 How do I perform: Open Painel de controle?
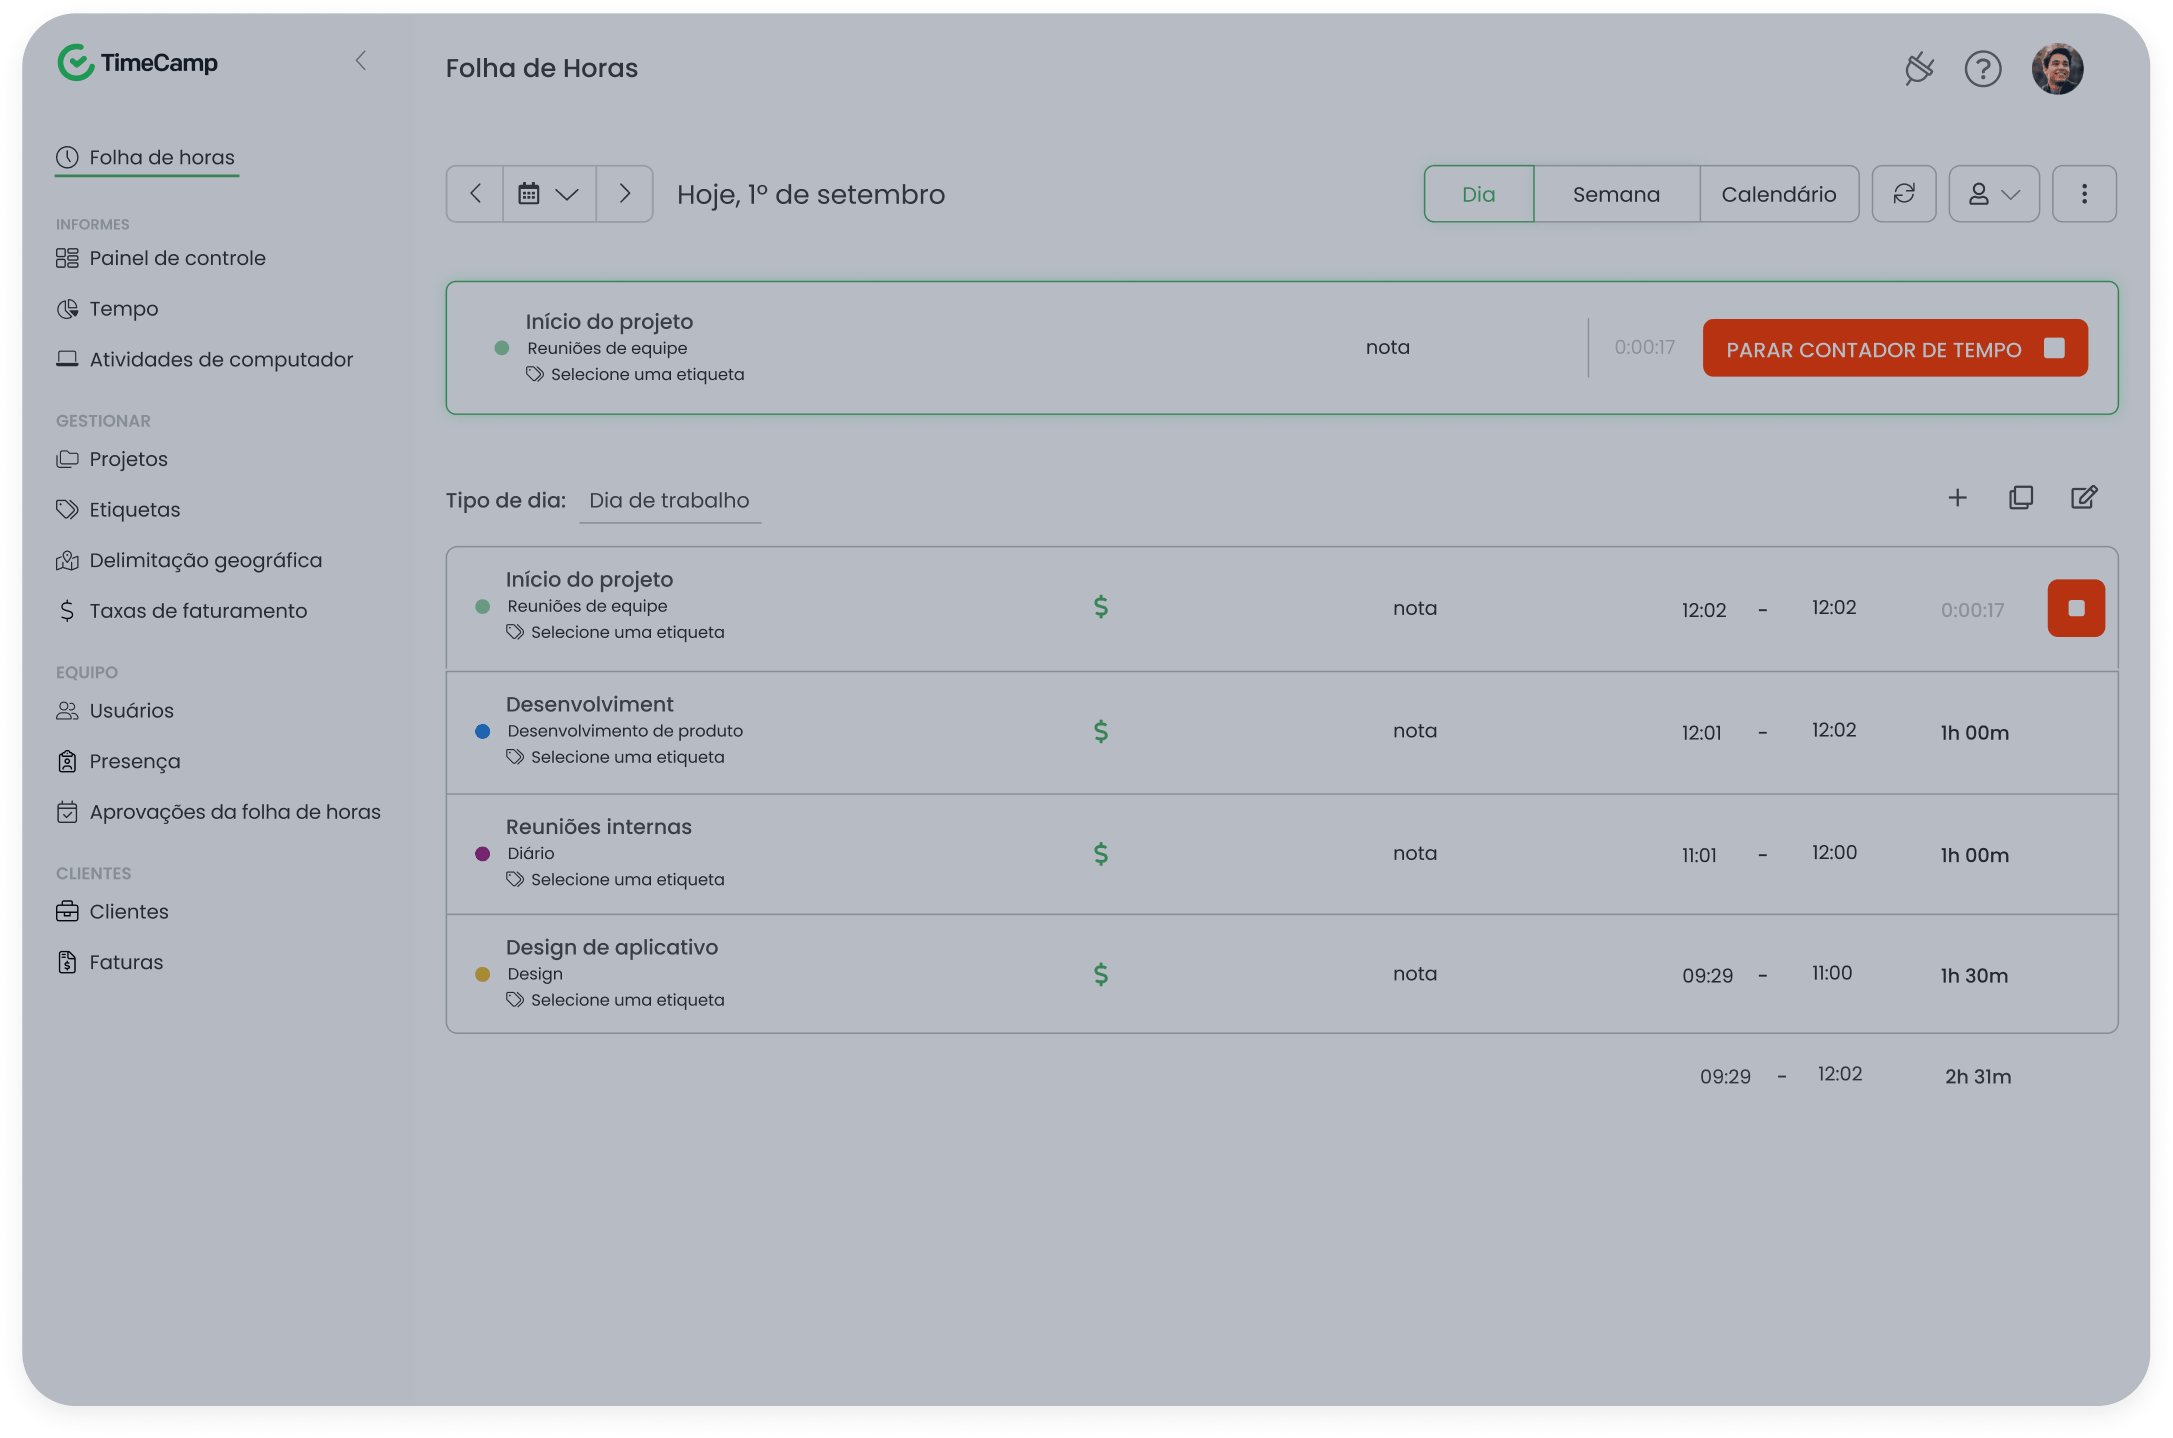coord(161,258)
